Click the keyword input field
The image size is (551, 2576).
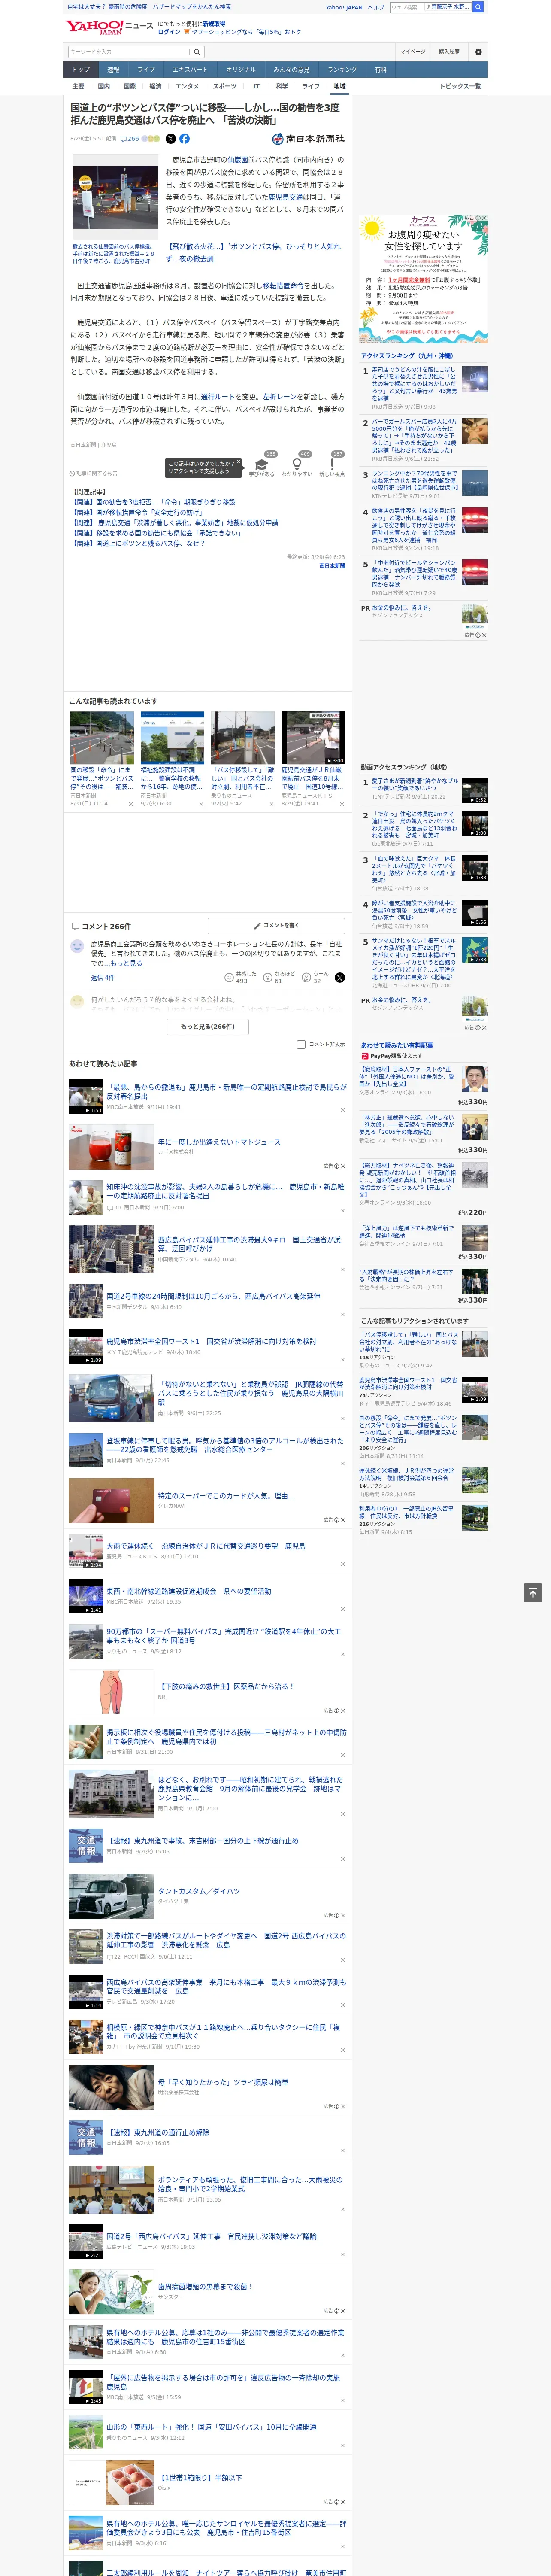point(129,52)
